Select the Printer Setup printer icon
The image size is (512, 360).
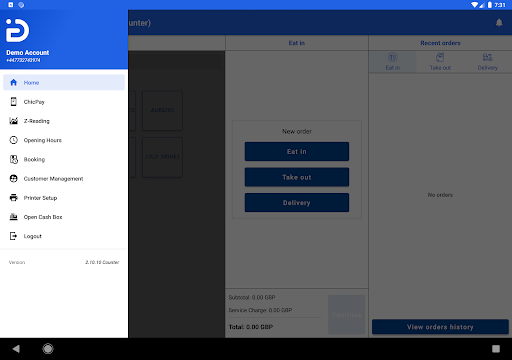14,198
